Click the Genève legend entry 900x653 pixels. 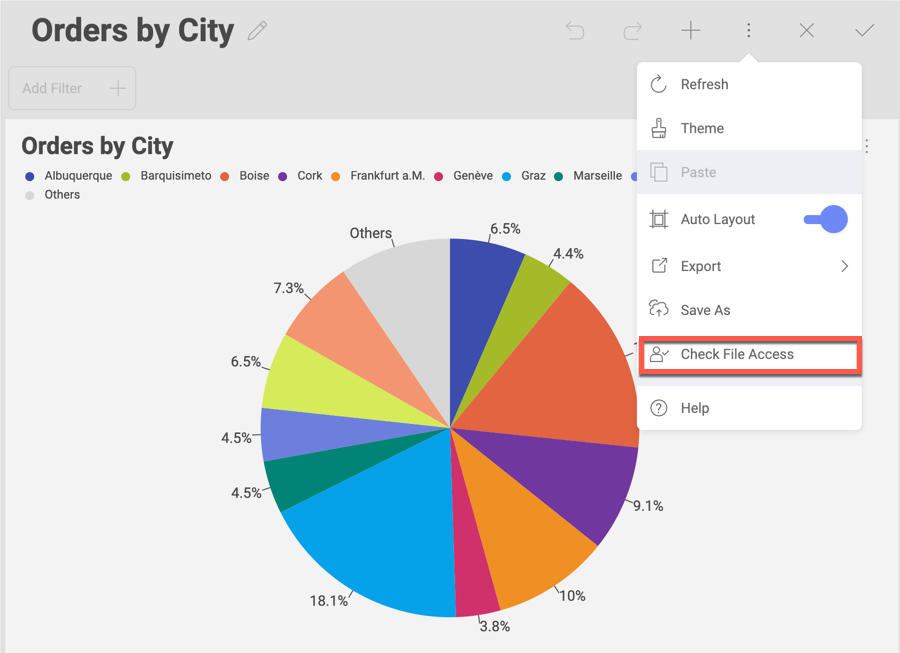(463, 176)
